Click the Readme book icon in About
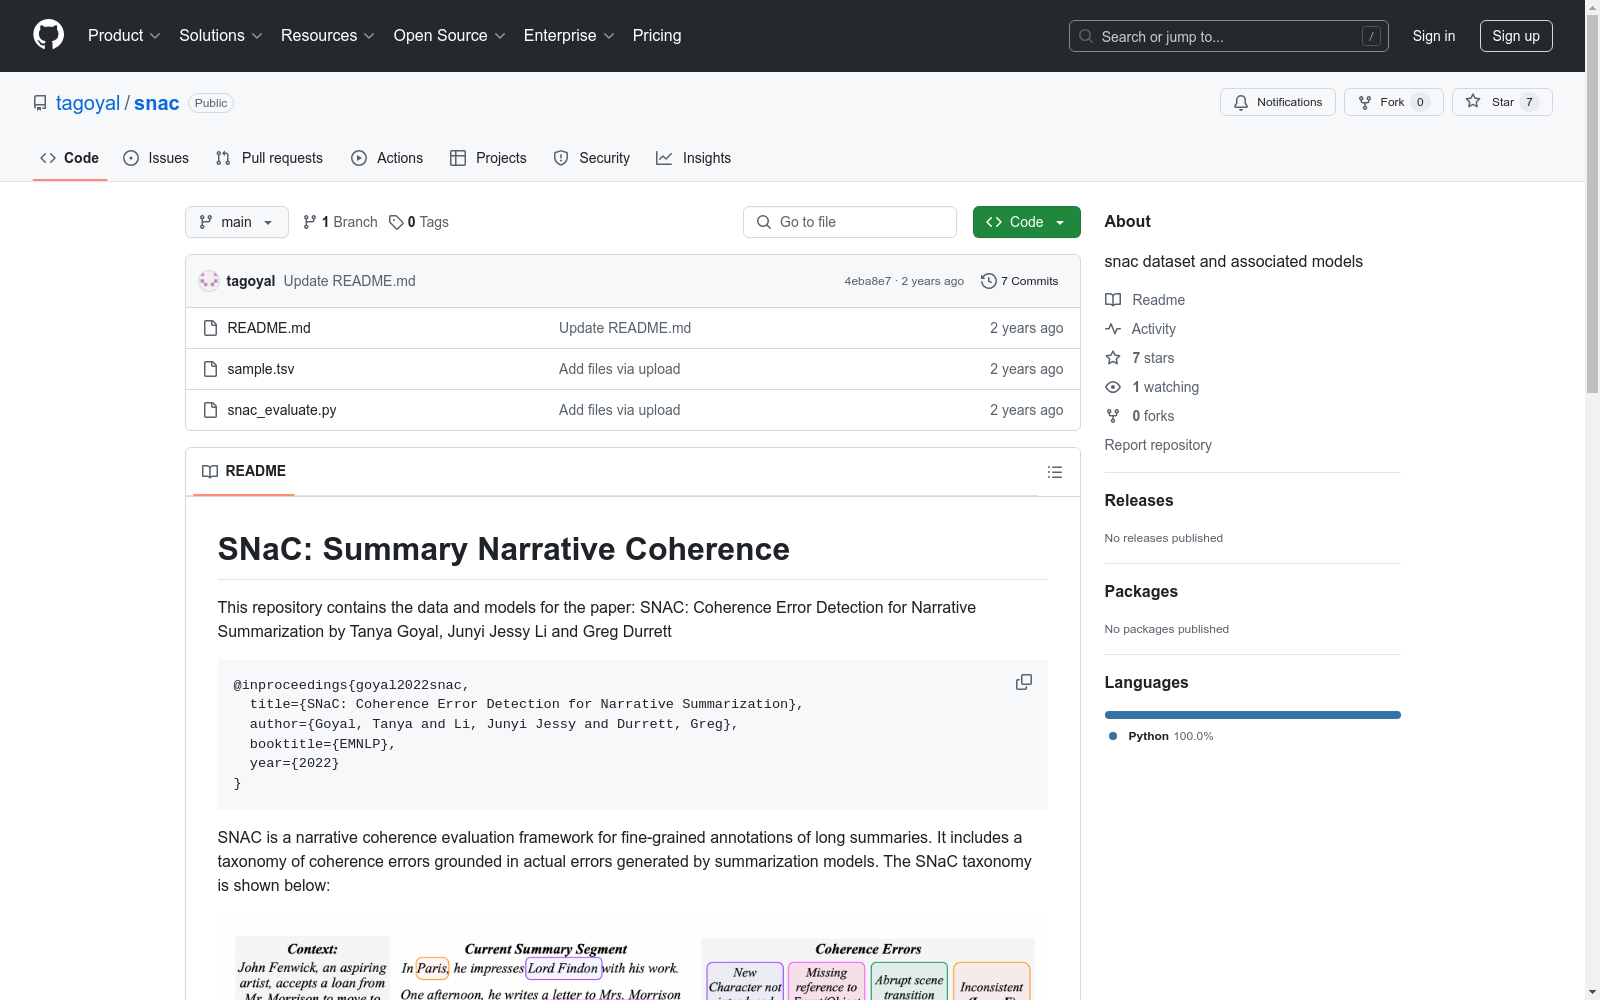Viewport: 1600px width, 1000px height. tap(1113, 300)
